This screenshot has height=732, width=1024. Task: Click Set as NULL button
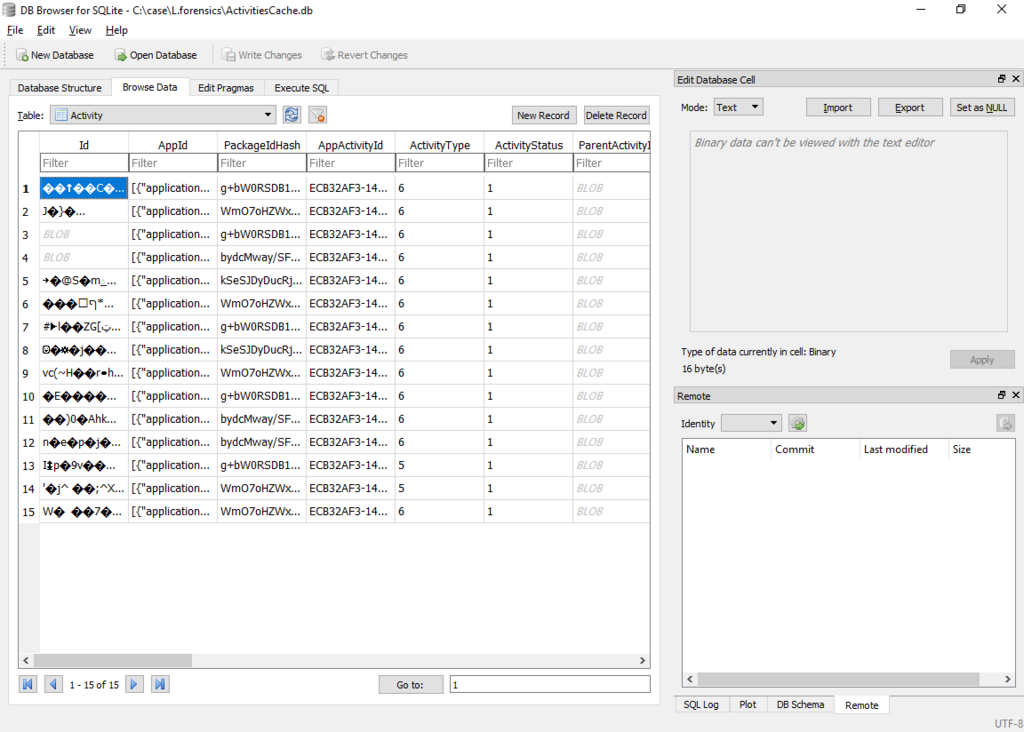tap(982, 107)
